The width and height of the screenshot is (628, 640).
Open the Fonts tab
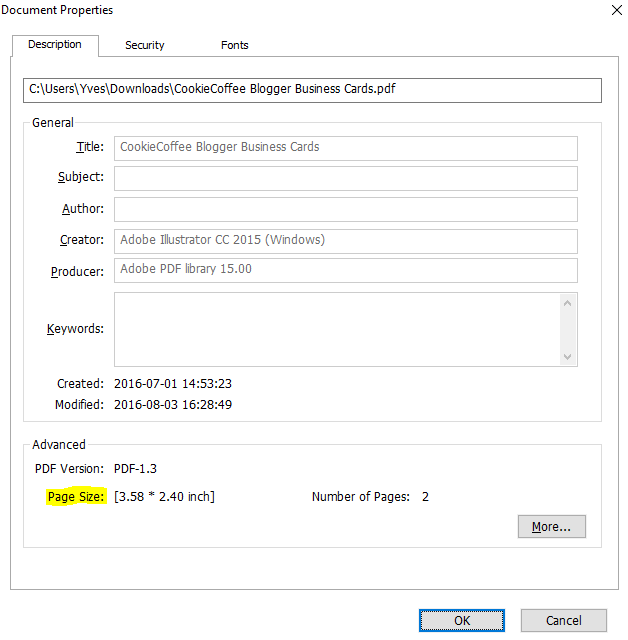pos(235,45)
